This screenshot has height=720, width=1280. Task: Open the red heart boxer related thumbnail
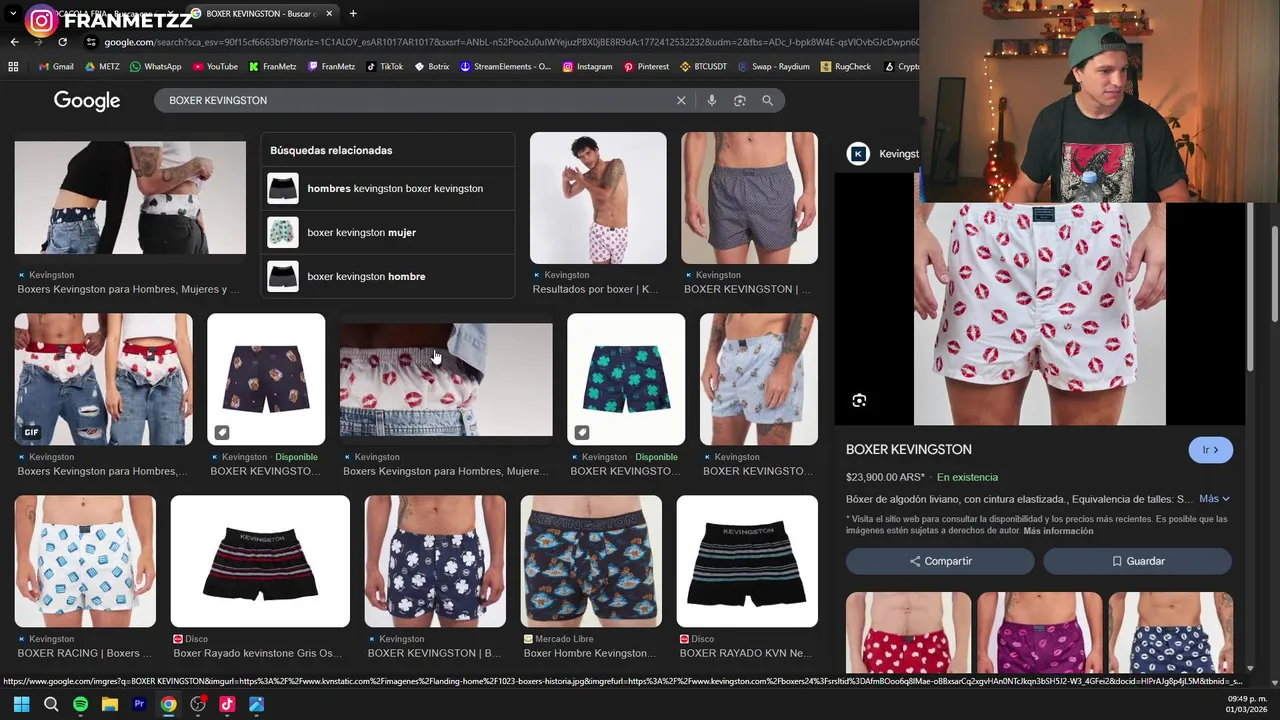click(908, 632)
